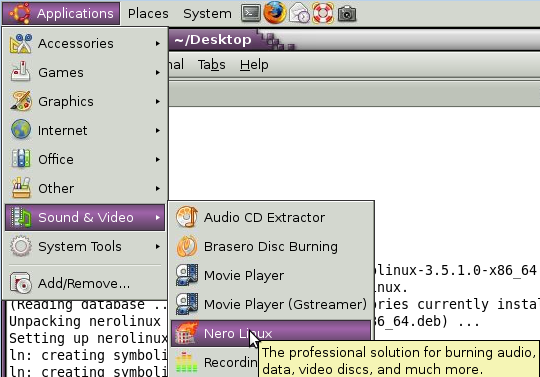Expand Accessories submenu arrow
This screenshot has height=377, width=540.
[158, 43]
